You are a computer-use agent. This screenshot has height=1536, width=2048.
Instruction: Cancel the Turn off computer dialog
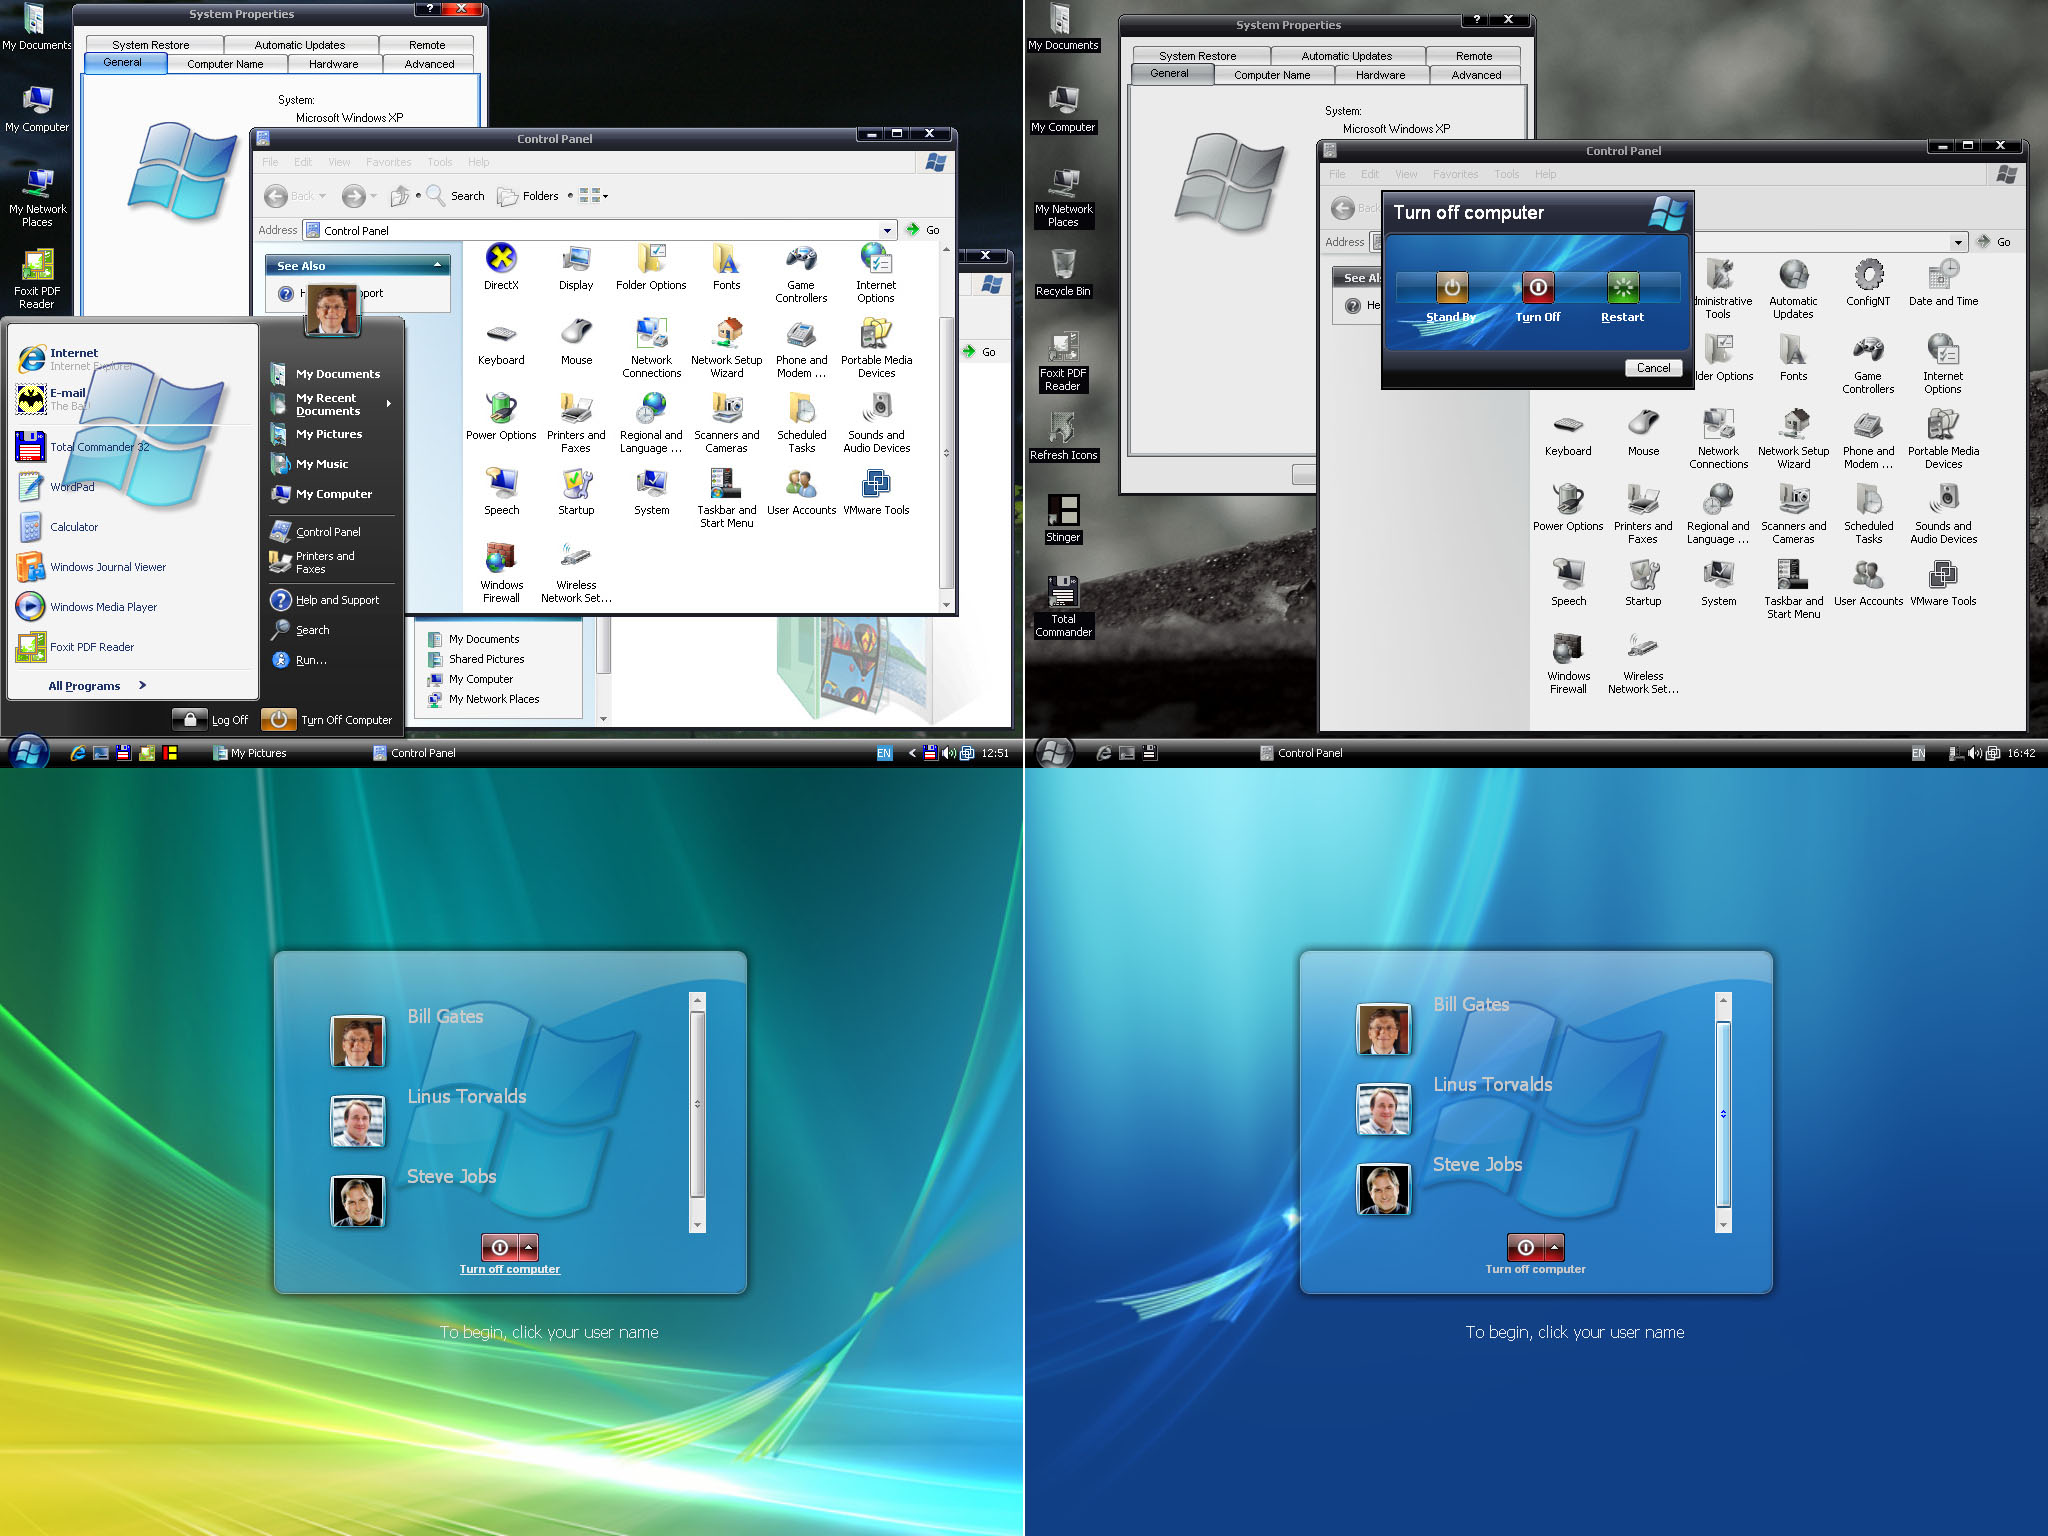coord(1653,368)
